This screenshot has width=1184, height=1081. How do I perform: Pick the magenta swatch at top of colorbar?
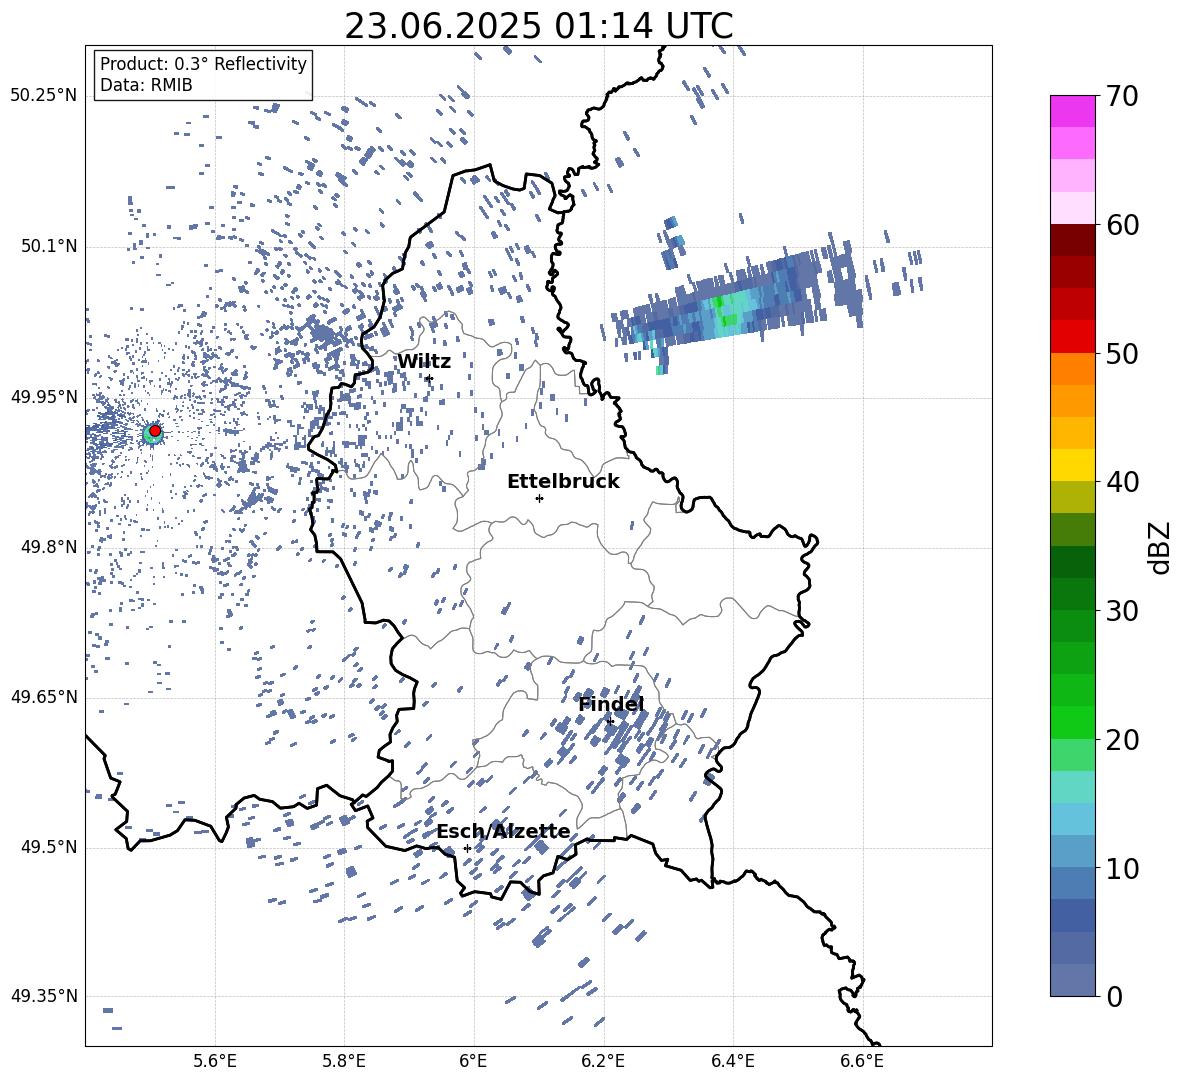pyautogui.click(x=1072, y=111)
